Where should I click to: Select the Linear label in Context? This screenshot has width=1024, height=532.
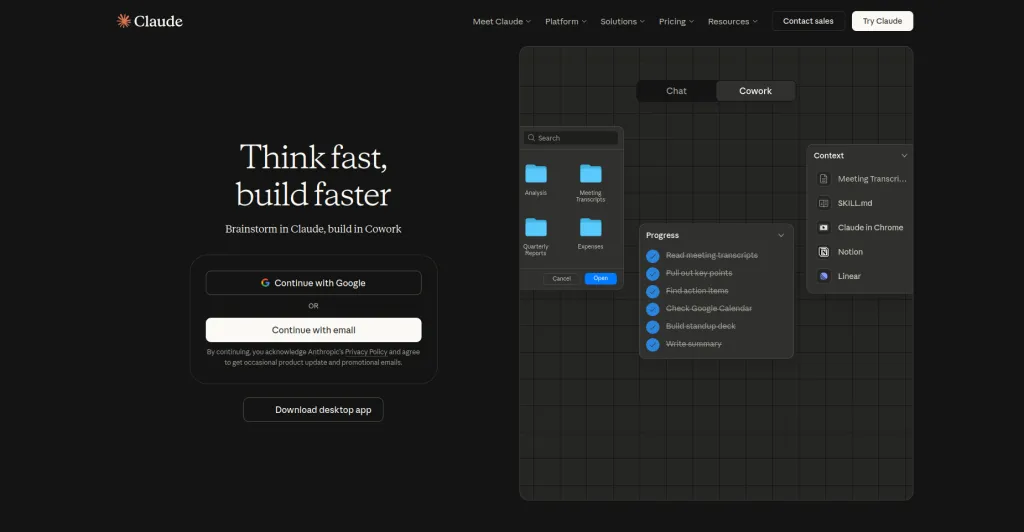point(849,276)
